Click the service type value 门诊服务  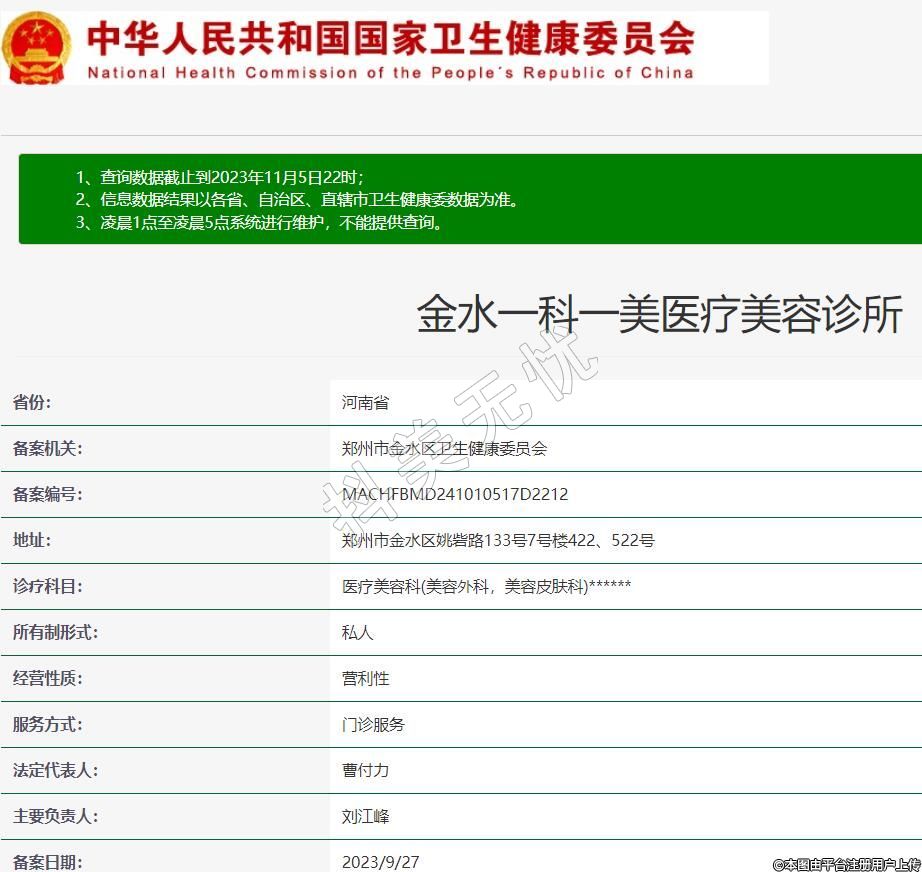(x=373, y=725)
